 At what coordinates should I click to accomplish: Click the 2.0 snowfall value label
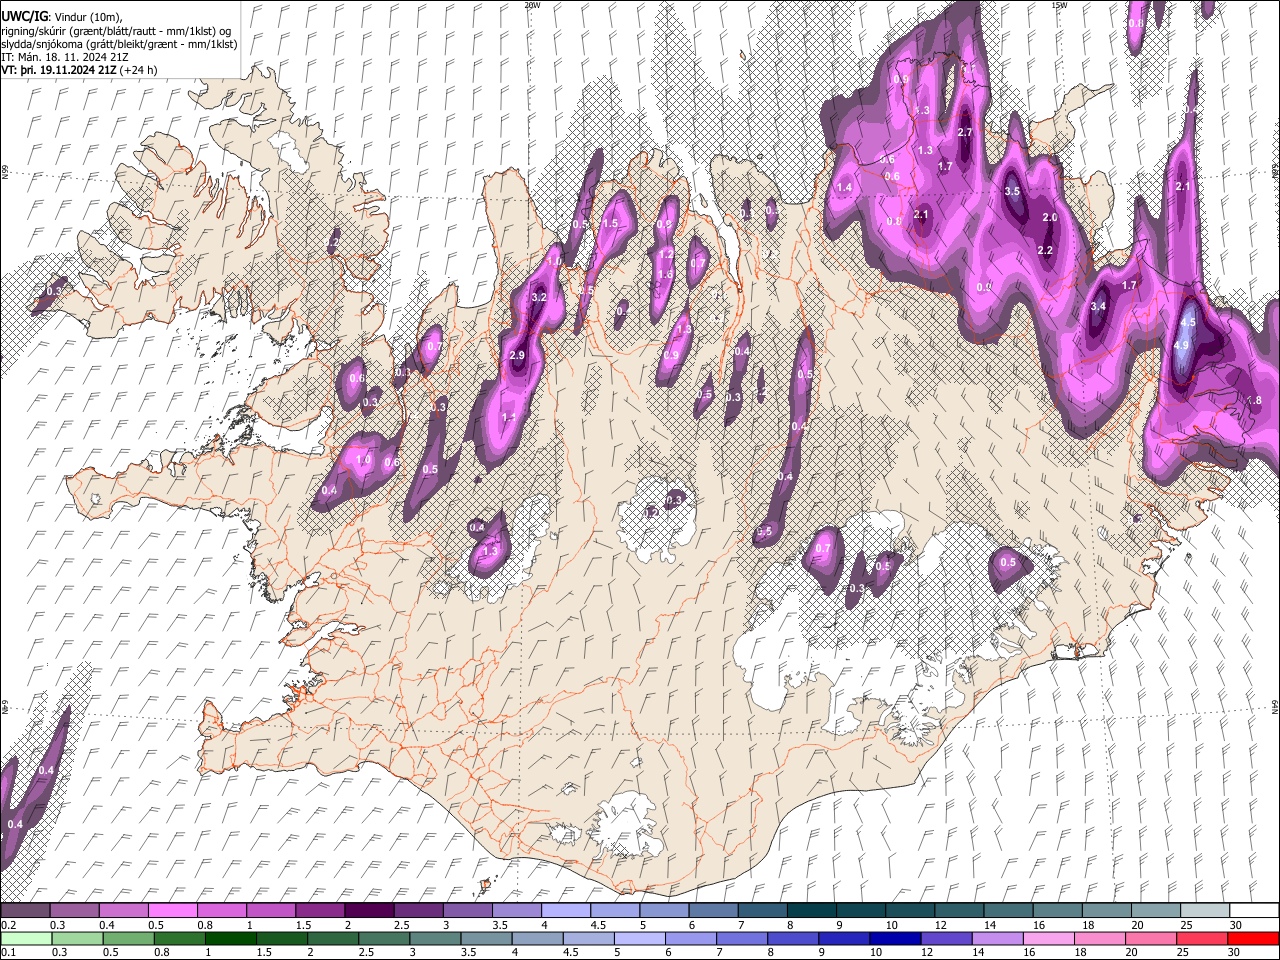point(1049,218)
